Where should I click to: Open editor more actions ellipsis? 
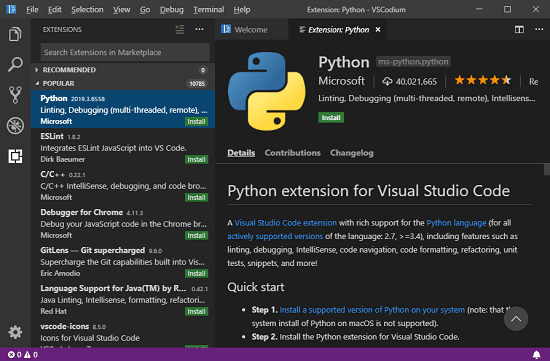[539, 29]
